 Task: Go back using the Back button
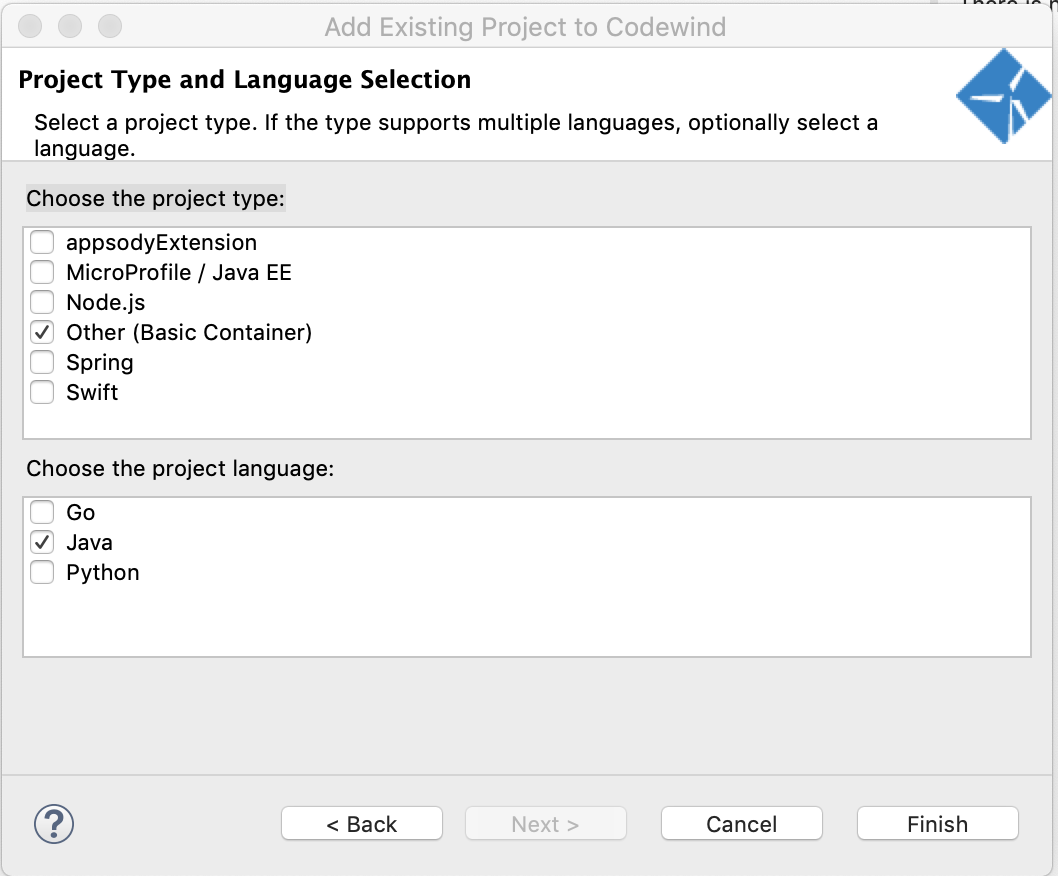click(361, 823)
